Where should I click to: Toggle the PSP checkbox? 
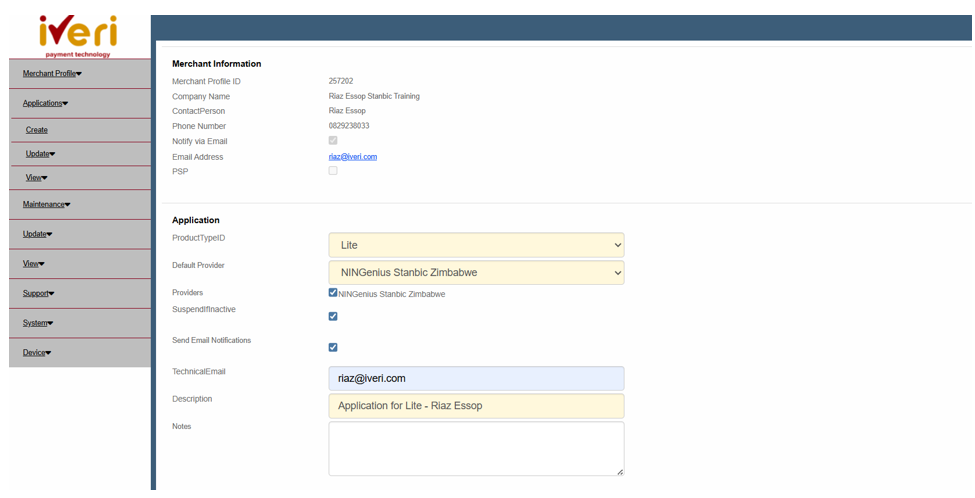click(333, 170)
